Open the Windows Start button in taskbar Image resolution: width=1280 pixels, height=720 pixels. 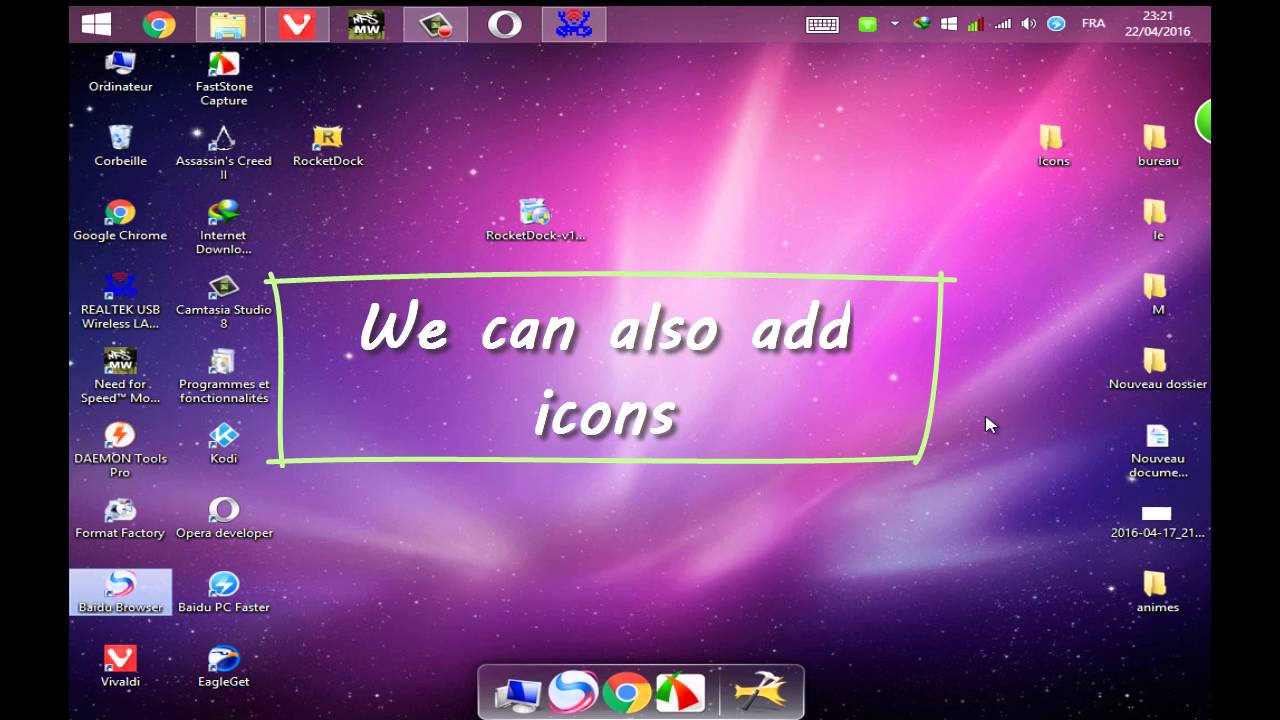96,24
